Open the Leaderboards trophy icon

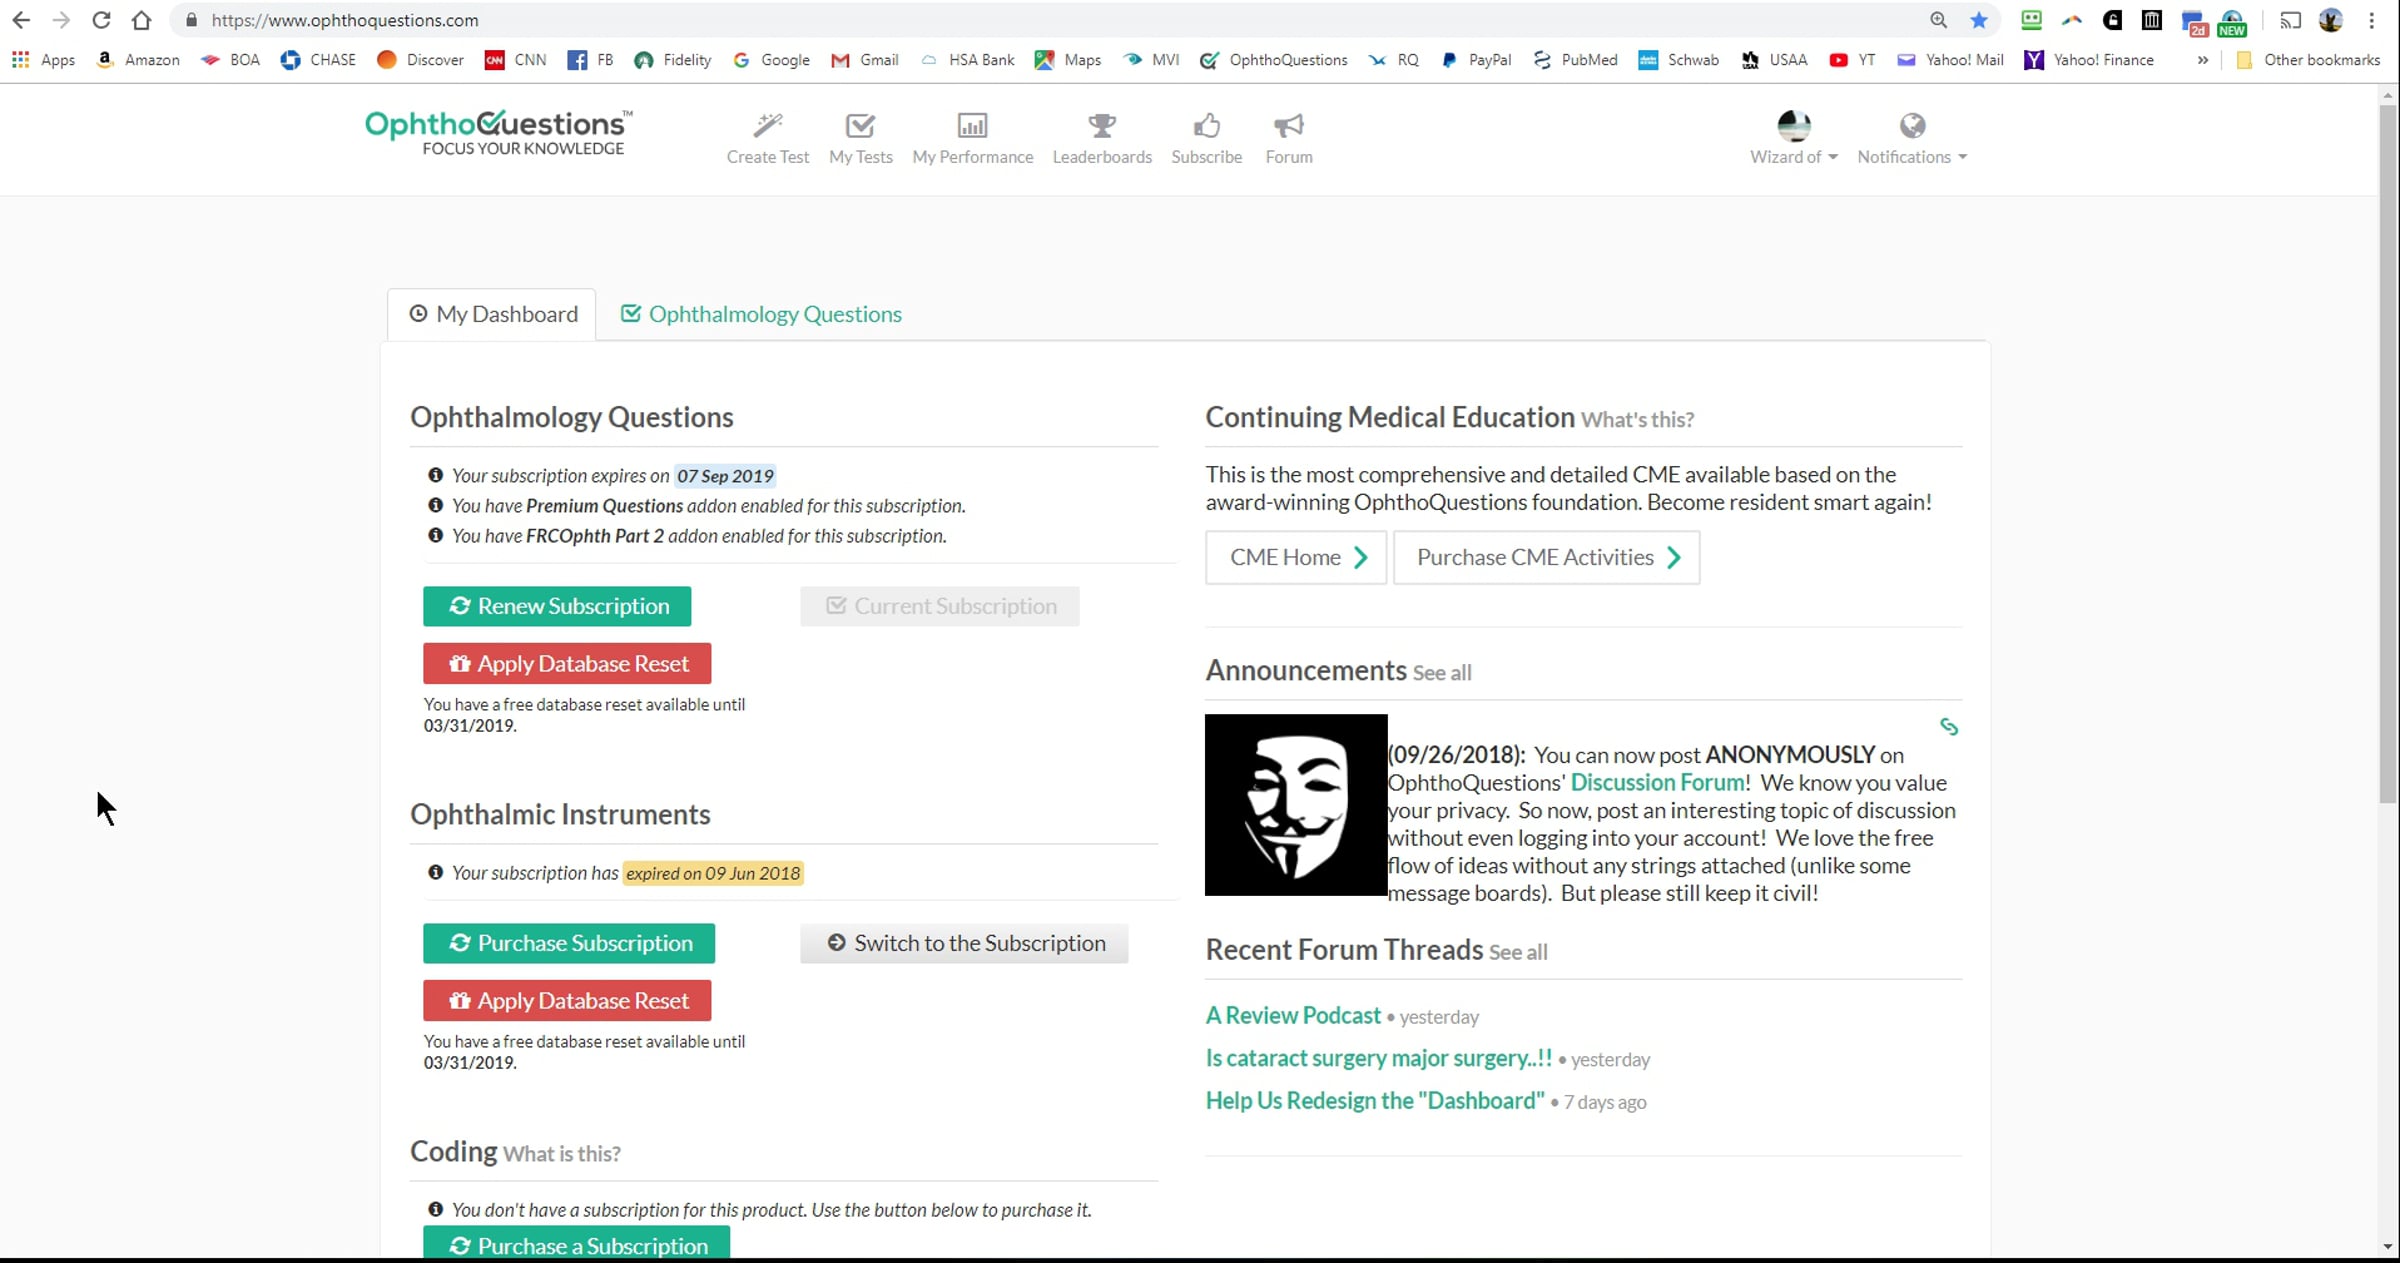1102,126
